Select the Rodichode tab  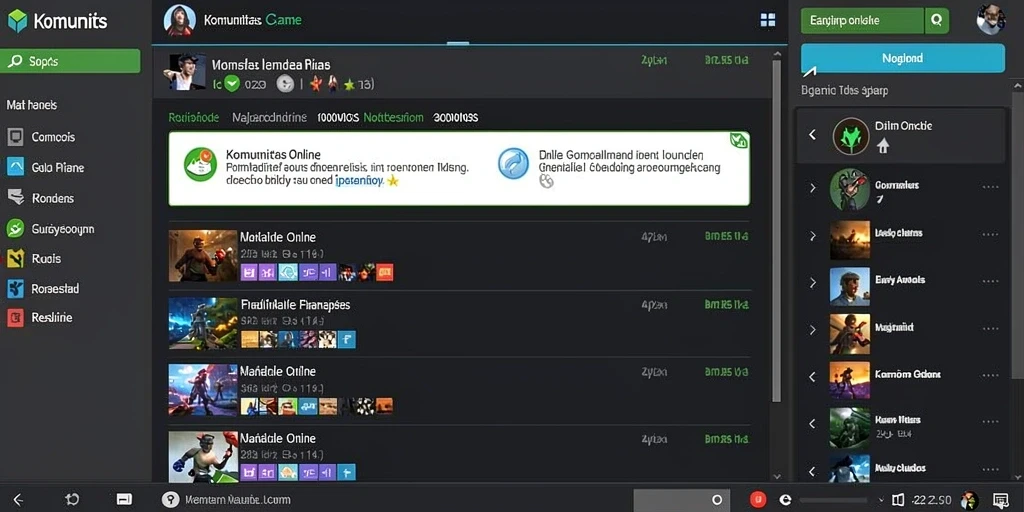194,118
